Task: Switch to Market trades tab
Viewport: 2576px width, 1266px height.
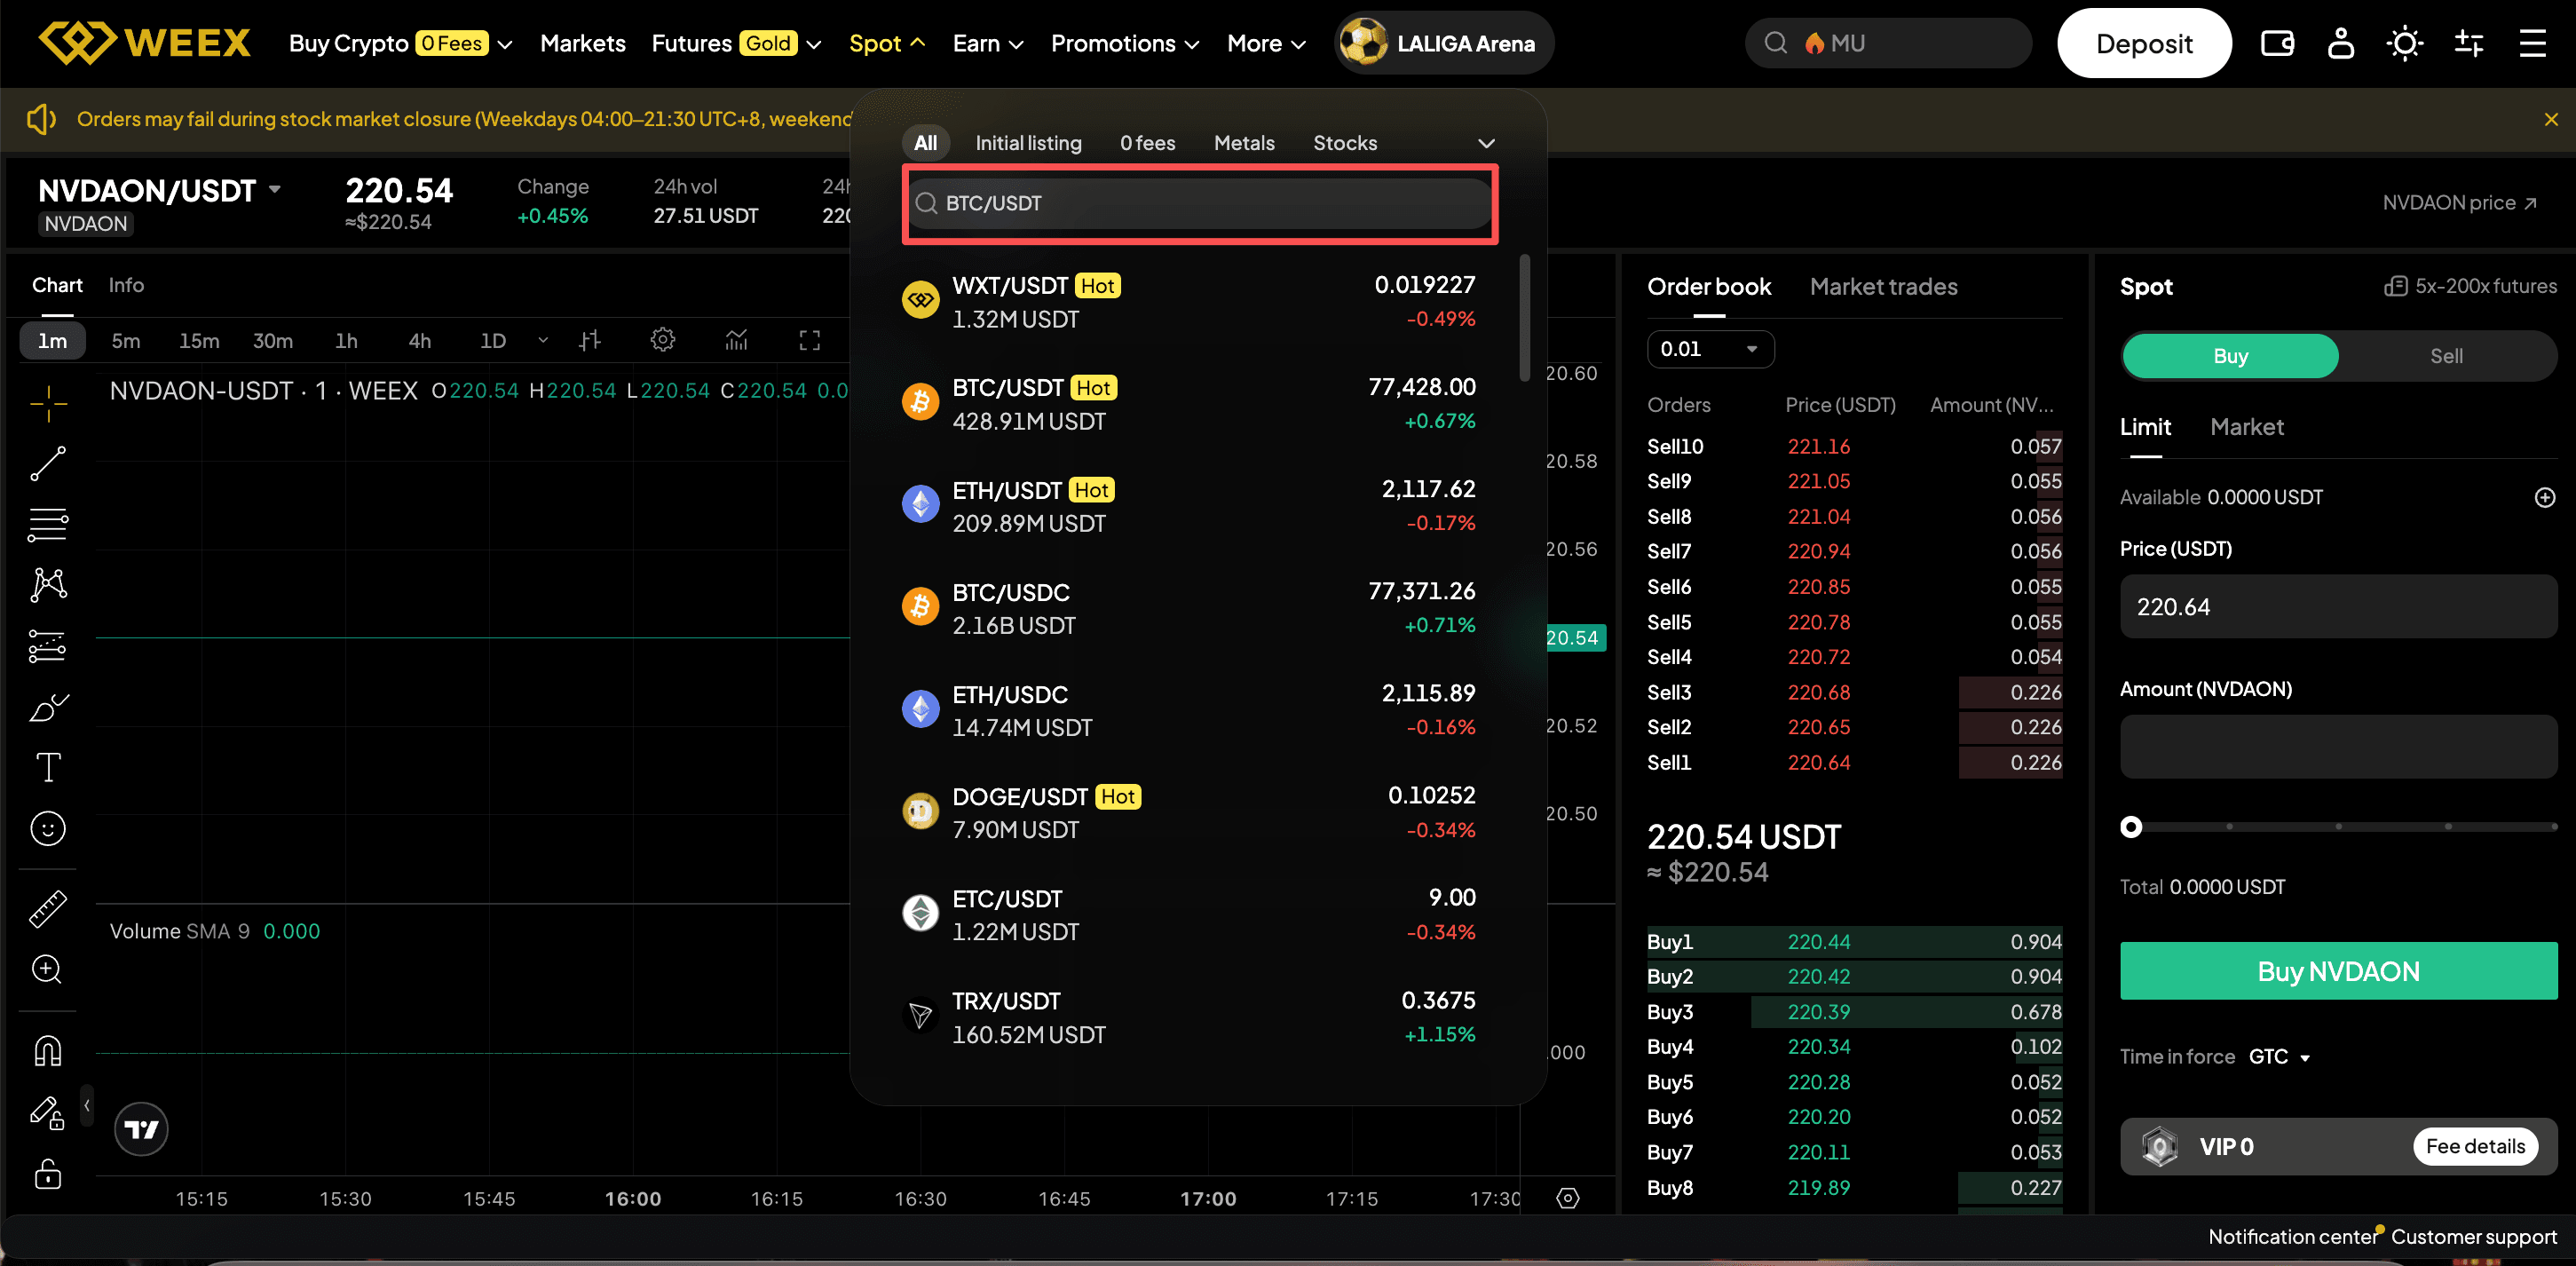Action: (1883, 287)
